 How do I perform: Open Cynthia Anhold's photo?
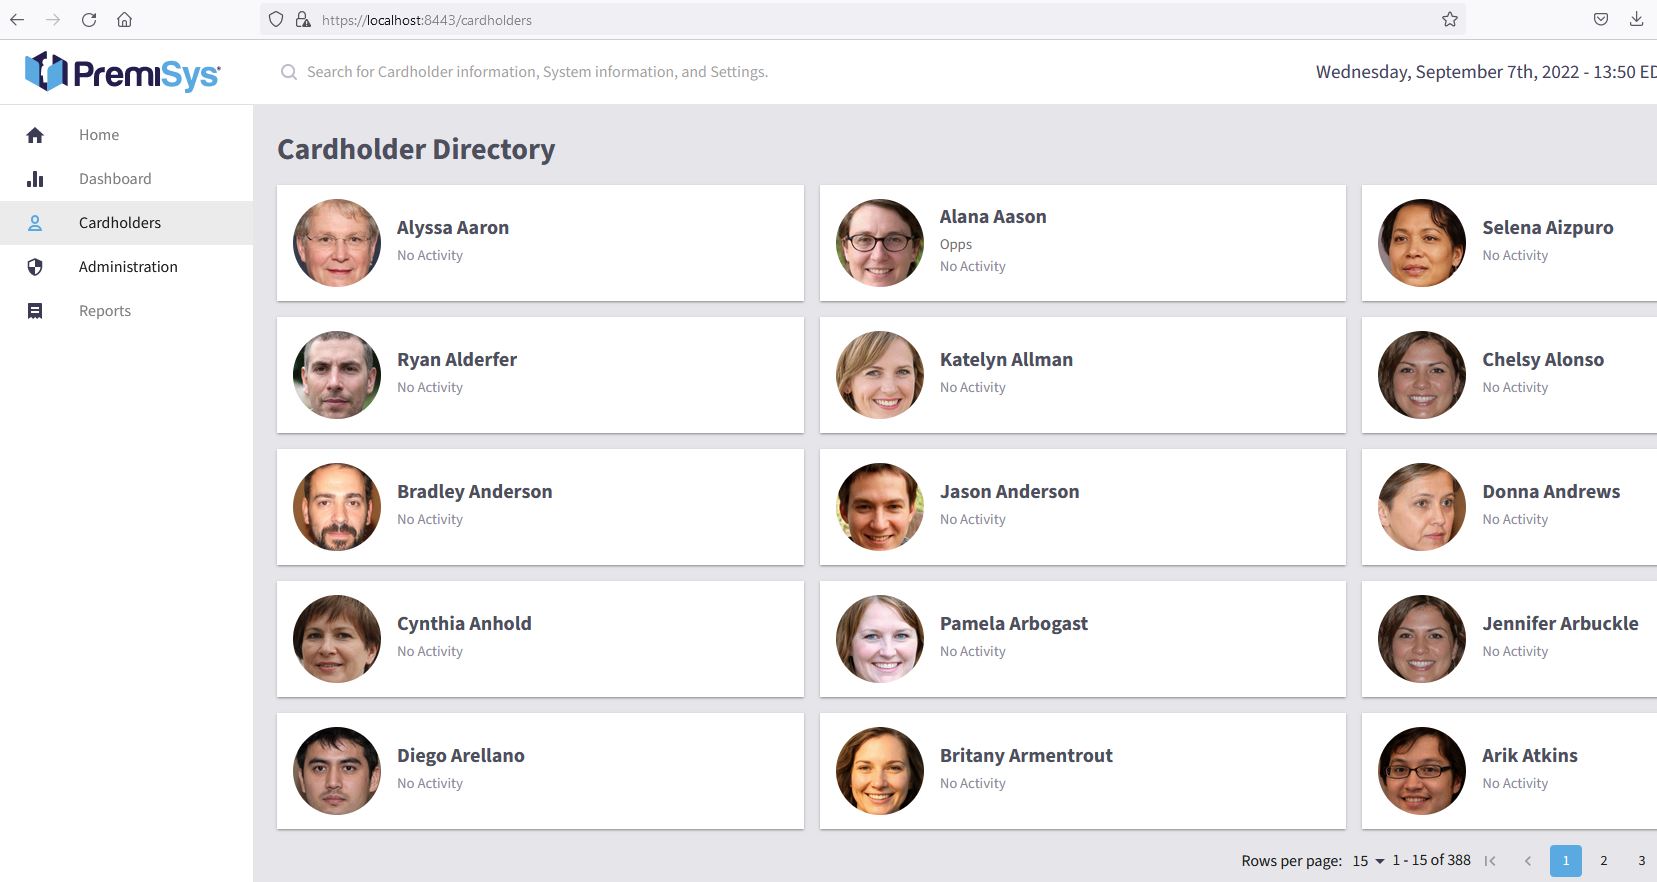pyautogui.click(x=337, y=639)
